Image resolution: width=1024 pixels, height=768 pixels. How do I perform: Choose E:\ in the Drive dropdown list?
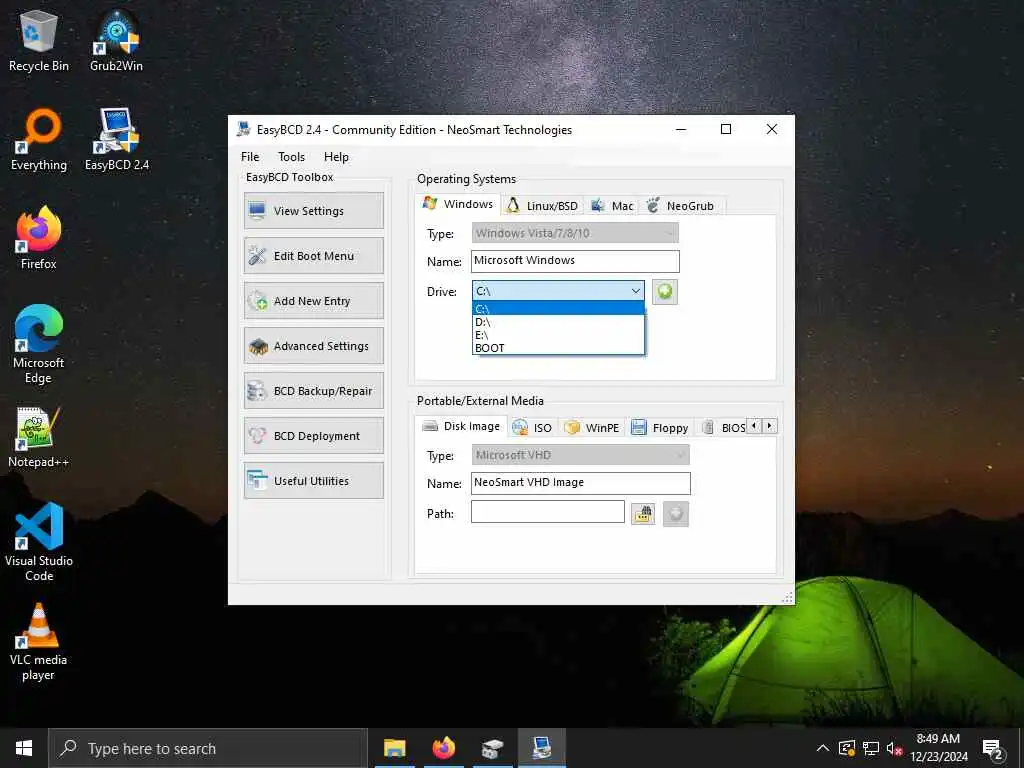558,335
